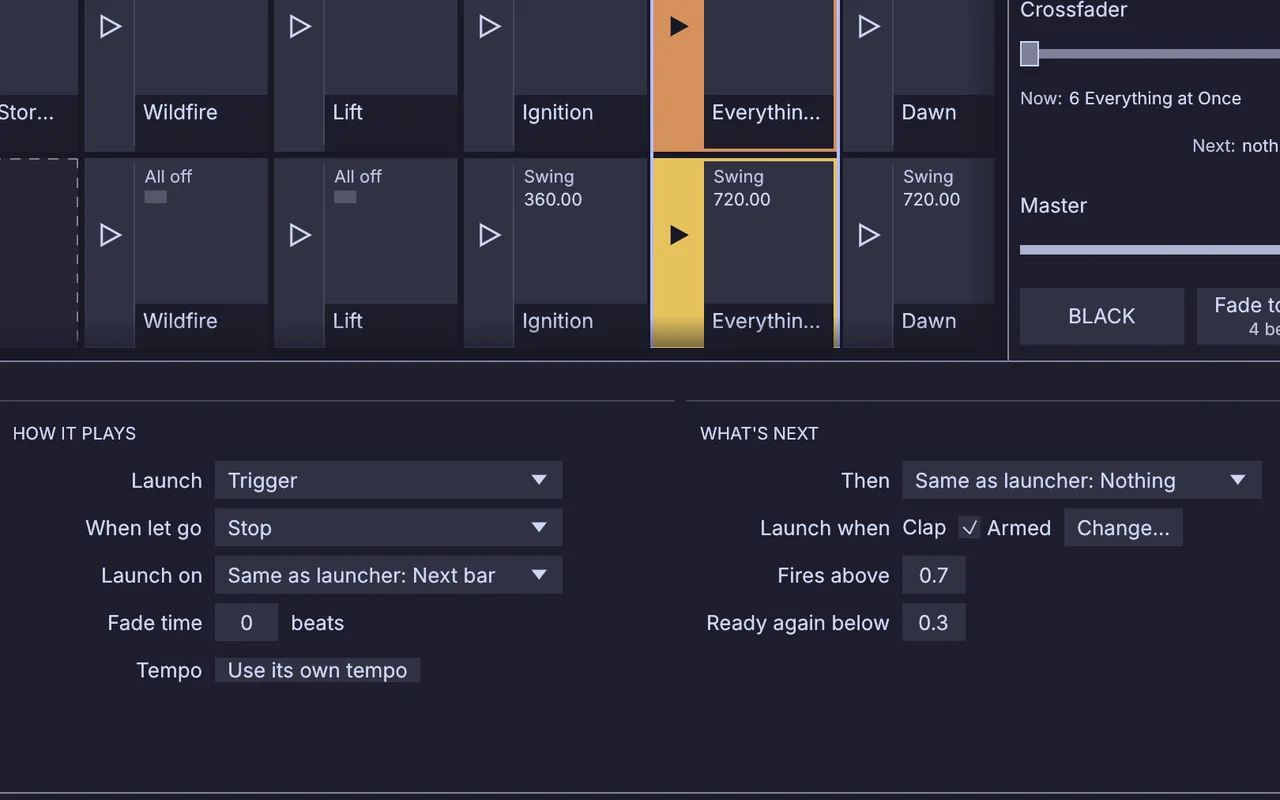Select the upper-row Ignition clip thumbnail

click(580, 48)
